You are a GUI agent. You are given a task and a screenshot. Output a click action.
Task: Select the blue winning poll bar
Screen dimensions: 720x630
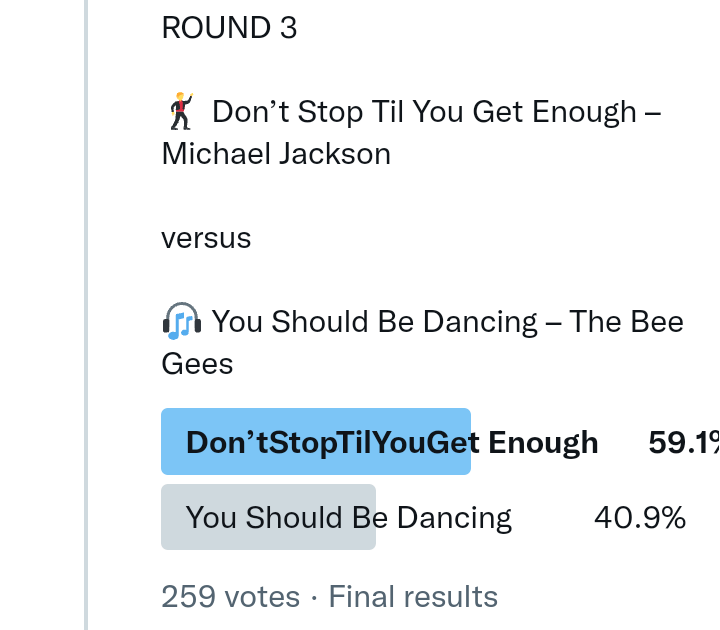click(x=315, y=441)
